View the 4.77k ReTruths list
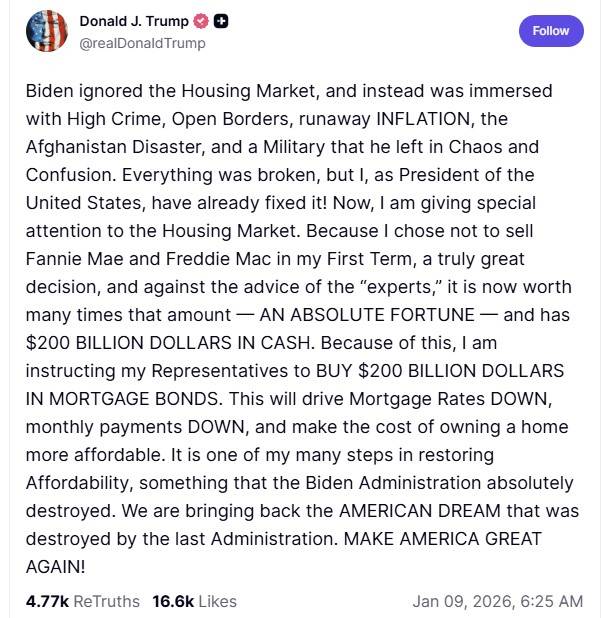The width and height of the screenshot is (601, 618). click(x=83, y=601)
